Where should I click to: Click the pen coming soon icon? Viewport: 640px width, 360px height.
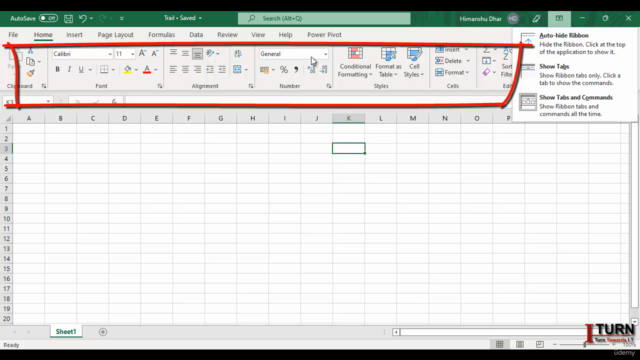[x=536, y=18]
